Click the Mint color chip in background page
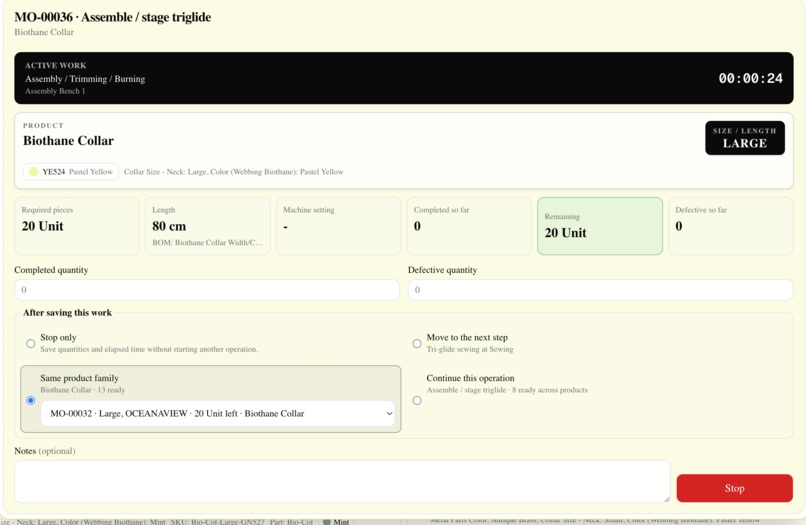This screenshot has width=806, height=525. pyautogui.click(x=336, y=521)
